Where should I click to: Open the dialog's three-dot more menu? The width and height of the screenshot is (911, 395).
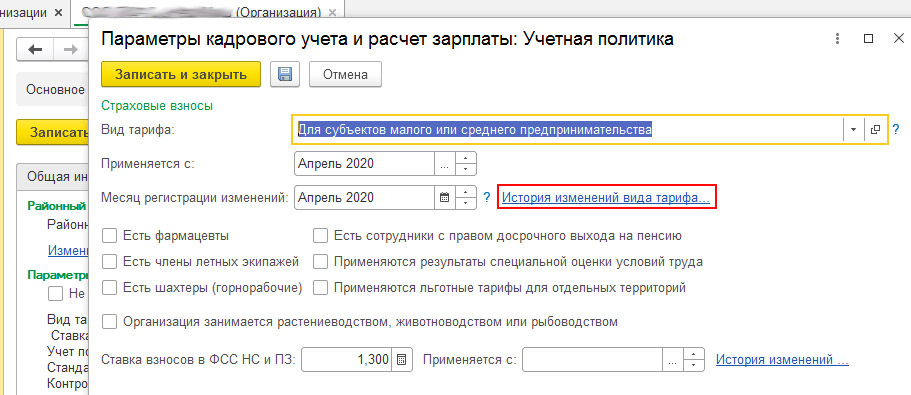tap(837, 39)
